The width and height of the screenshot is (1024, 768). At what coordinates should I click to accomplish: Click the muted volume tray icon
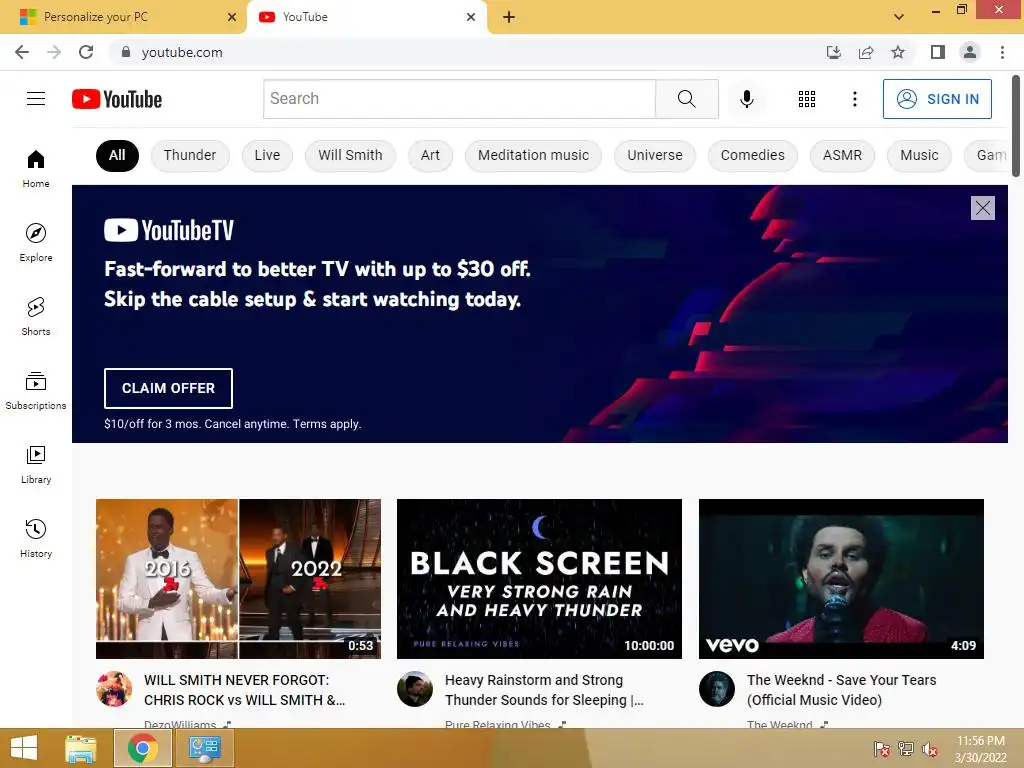pos(929,749)
